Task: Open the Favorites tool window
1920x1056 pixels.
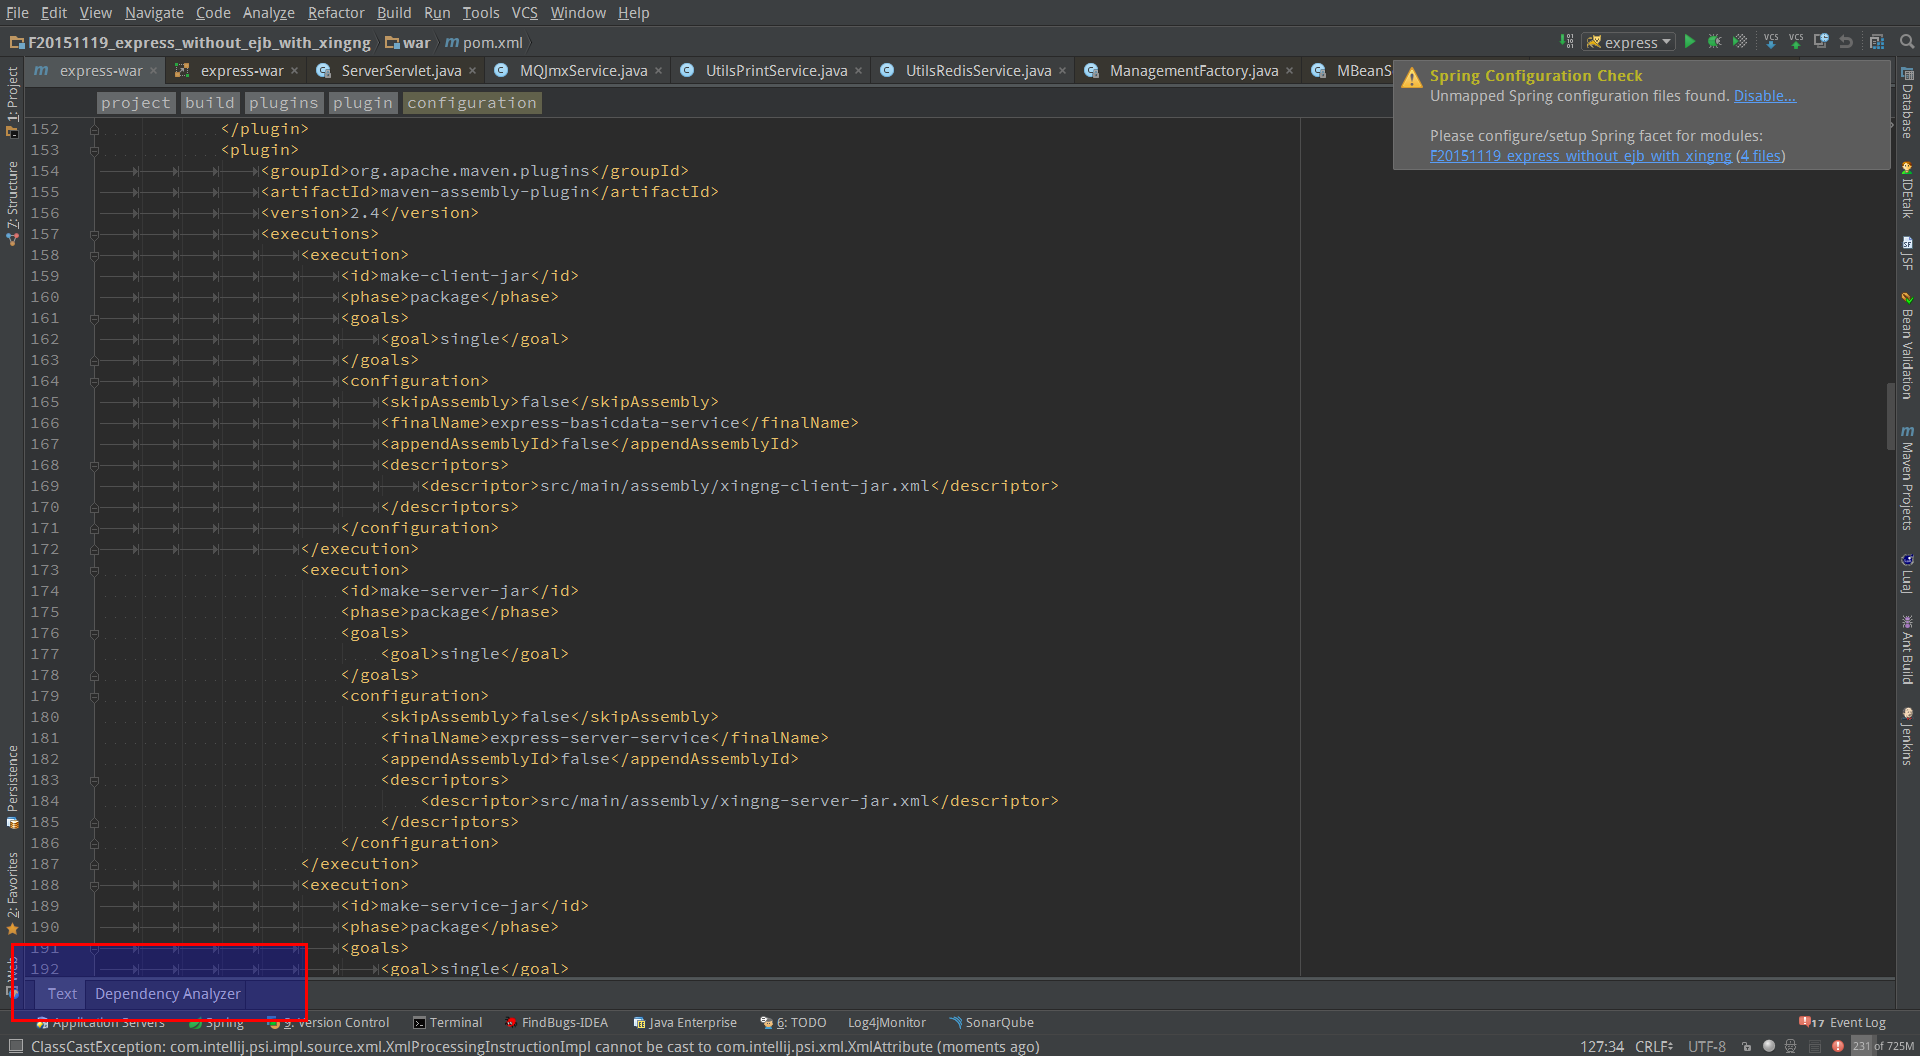Action: click(12, 893)
